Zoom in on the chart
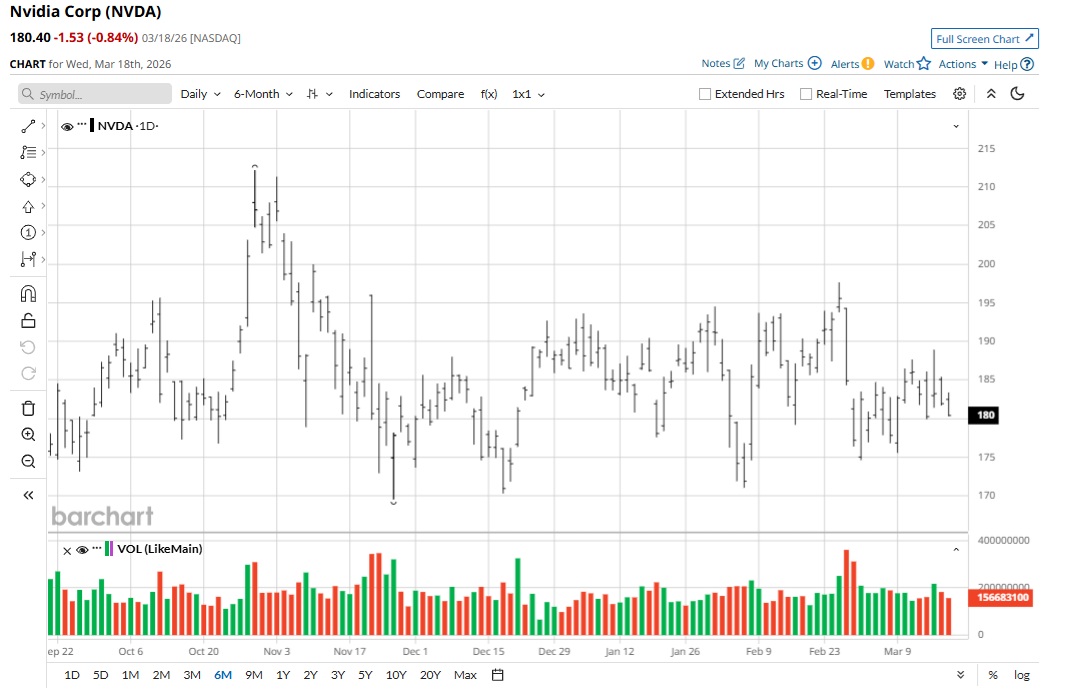Viewport: 1070px width, 697px height. [x=28, y=435]
